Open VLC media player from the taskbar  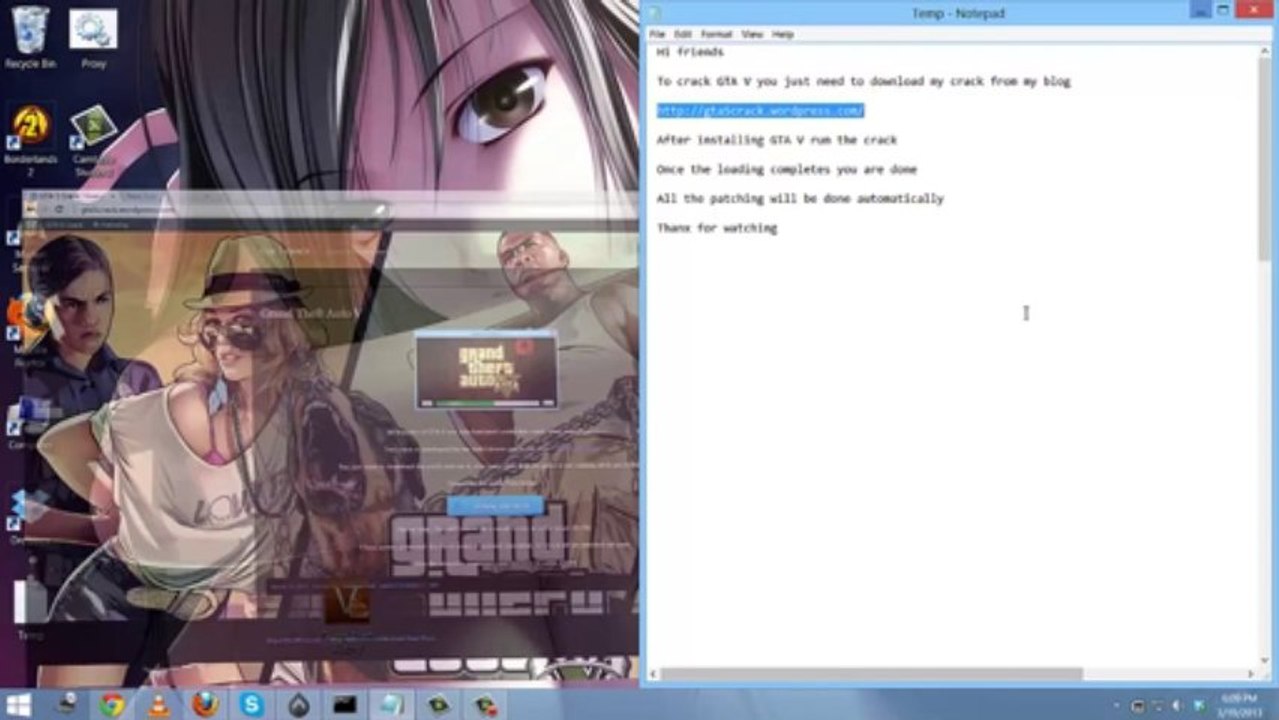click(158, 705)
